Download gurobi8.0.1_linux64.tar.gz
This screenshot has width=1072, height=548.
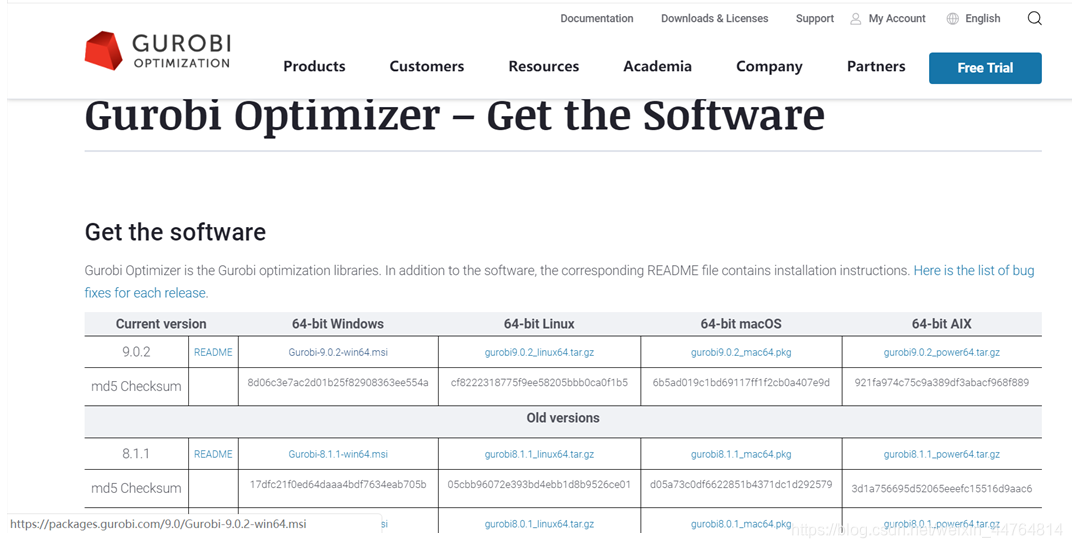click(x=539, y=524)
